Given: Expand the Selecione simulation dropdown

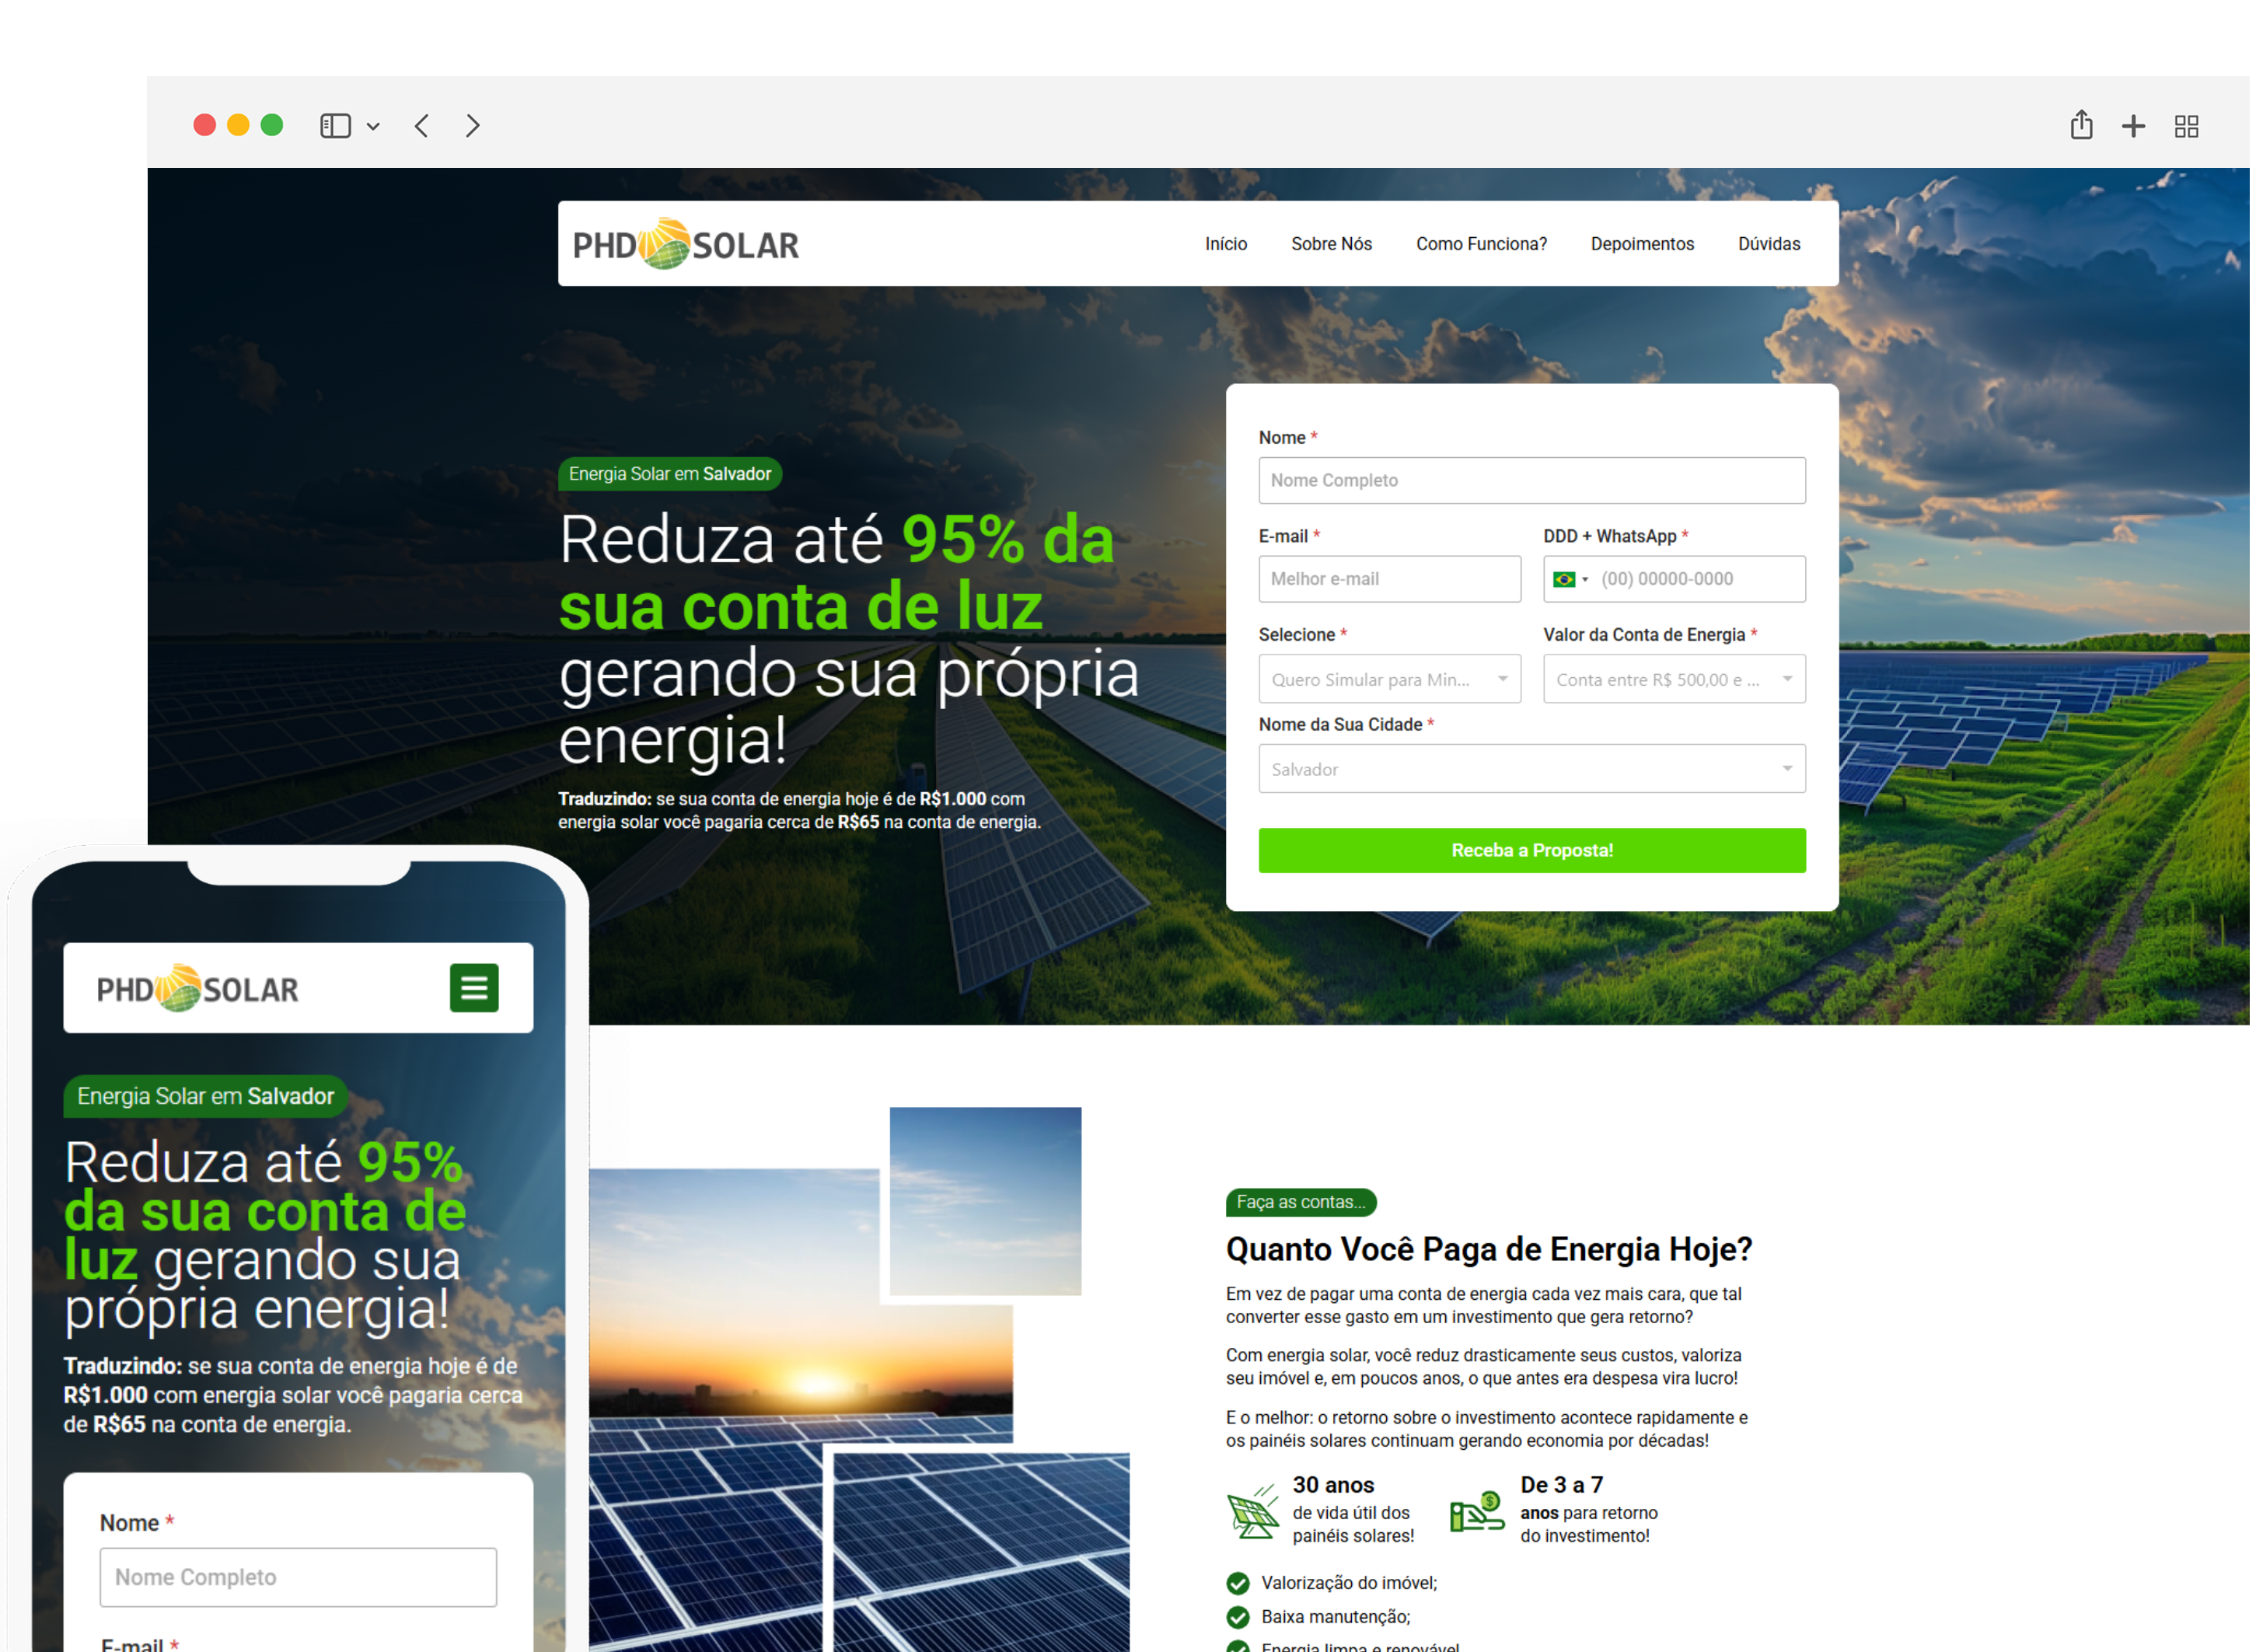Looking at the screenshot, I should pos(1389,679).
